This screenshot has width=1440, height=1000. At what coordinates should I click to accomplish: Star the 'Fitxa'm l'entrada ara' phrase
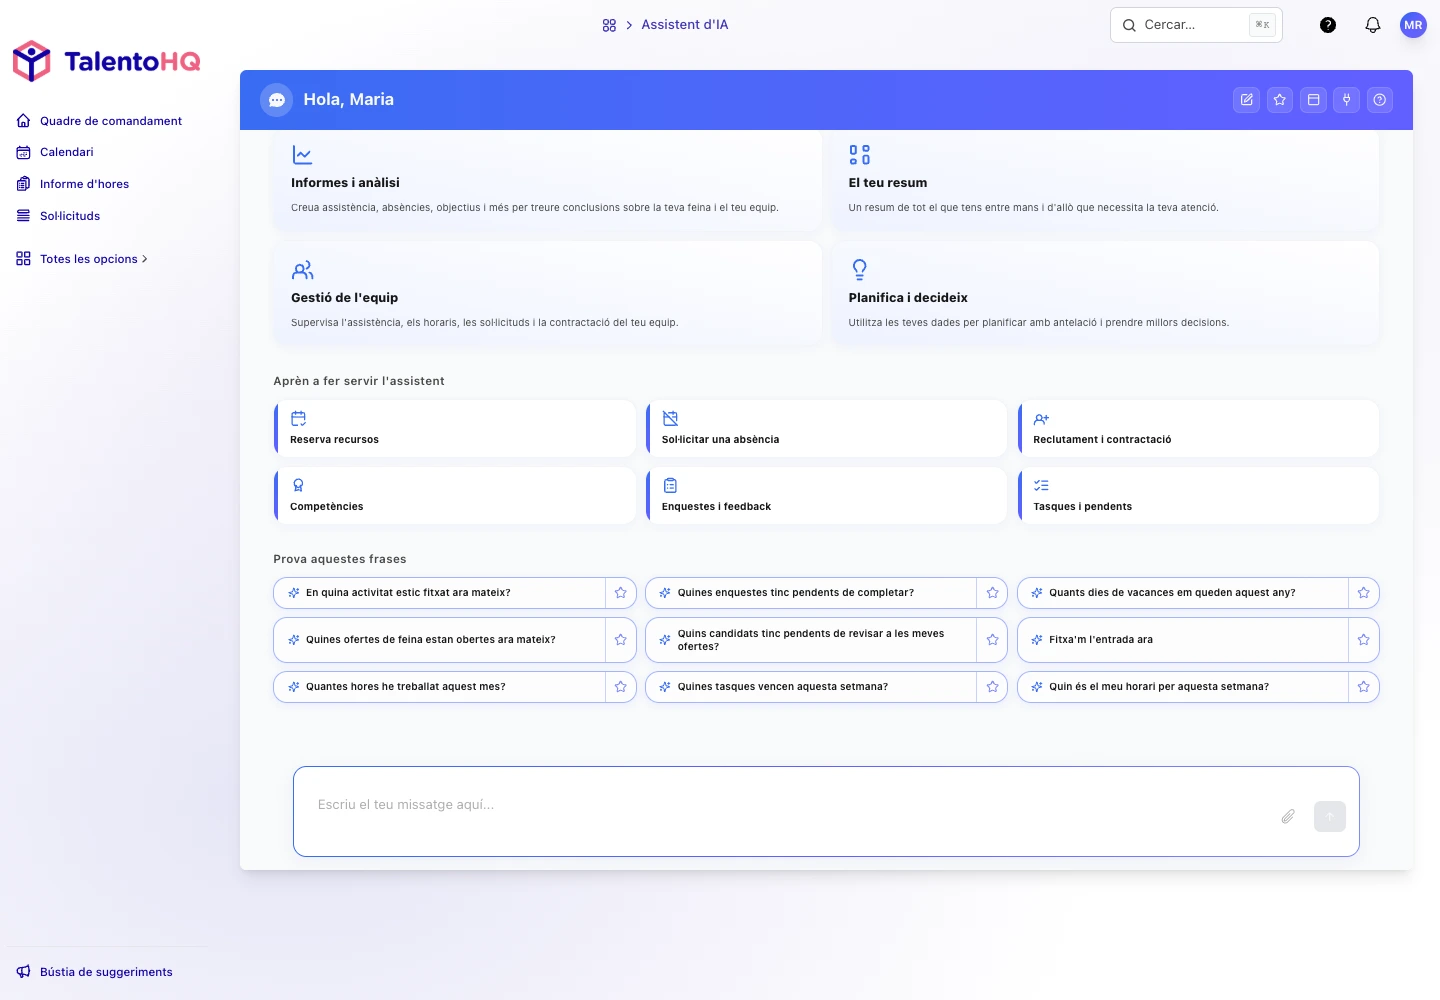pyautogui.click(x=1363, y=640)
